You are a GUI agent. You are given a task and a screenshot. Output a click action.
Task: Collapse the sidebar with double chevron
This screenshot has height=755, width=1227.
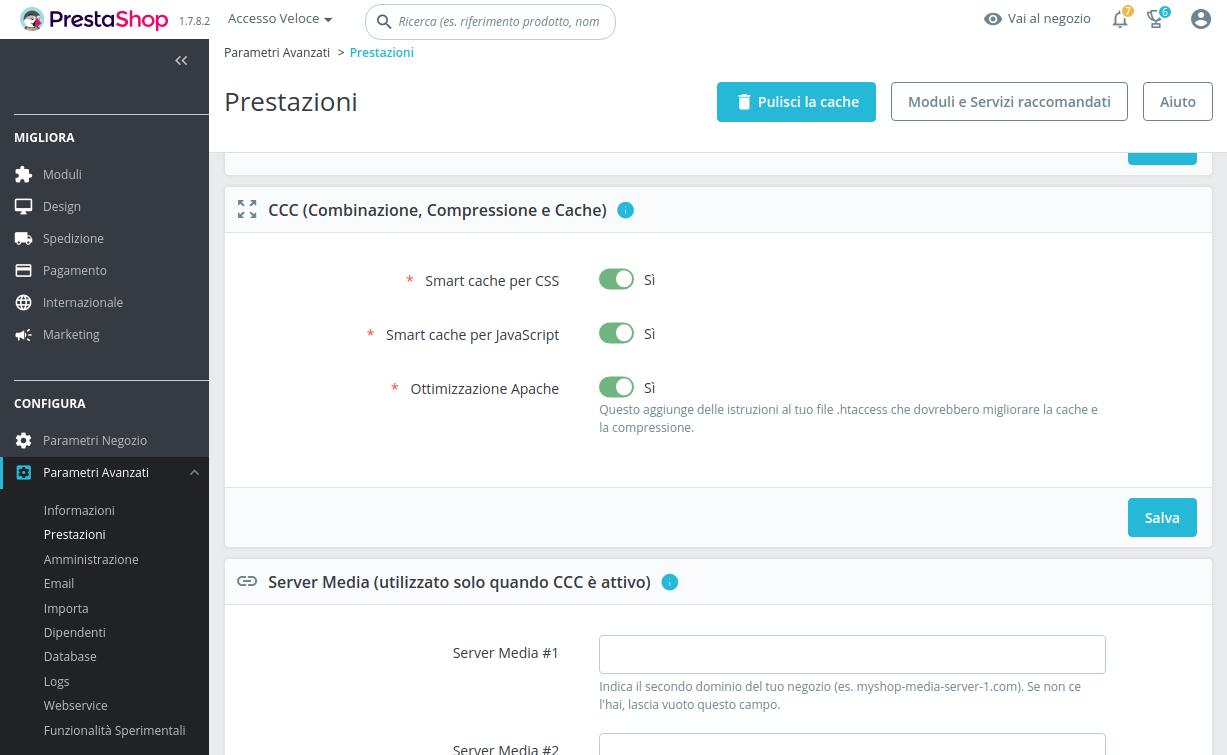tap(181, 61)
